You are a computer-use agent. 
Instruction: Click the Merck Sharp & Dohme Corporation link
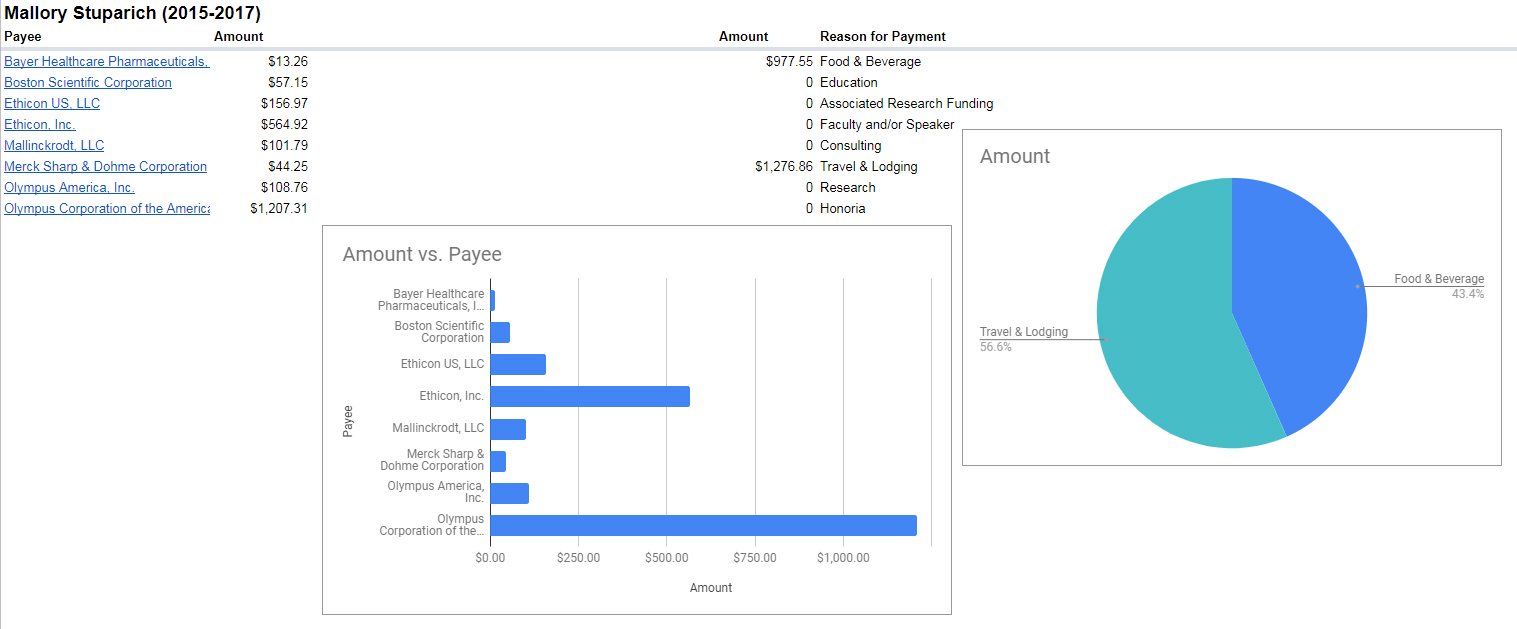[105, 167]
